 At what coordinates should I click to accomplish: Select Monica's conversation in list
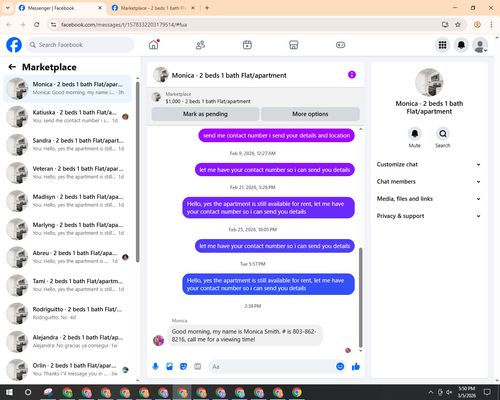pos(67,88)
